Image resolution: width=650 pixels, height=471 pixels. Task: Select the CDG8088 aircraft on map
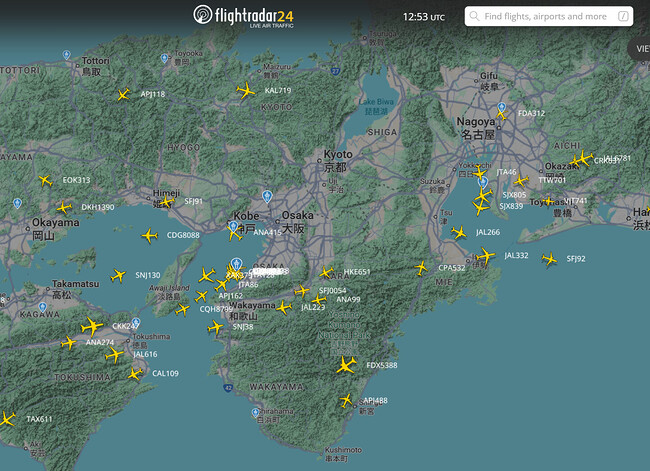point(150,236)
